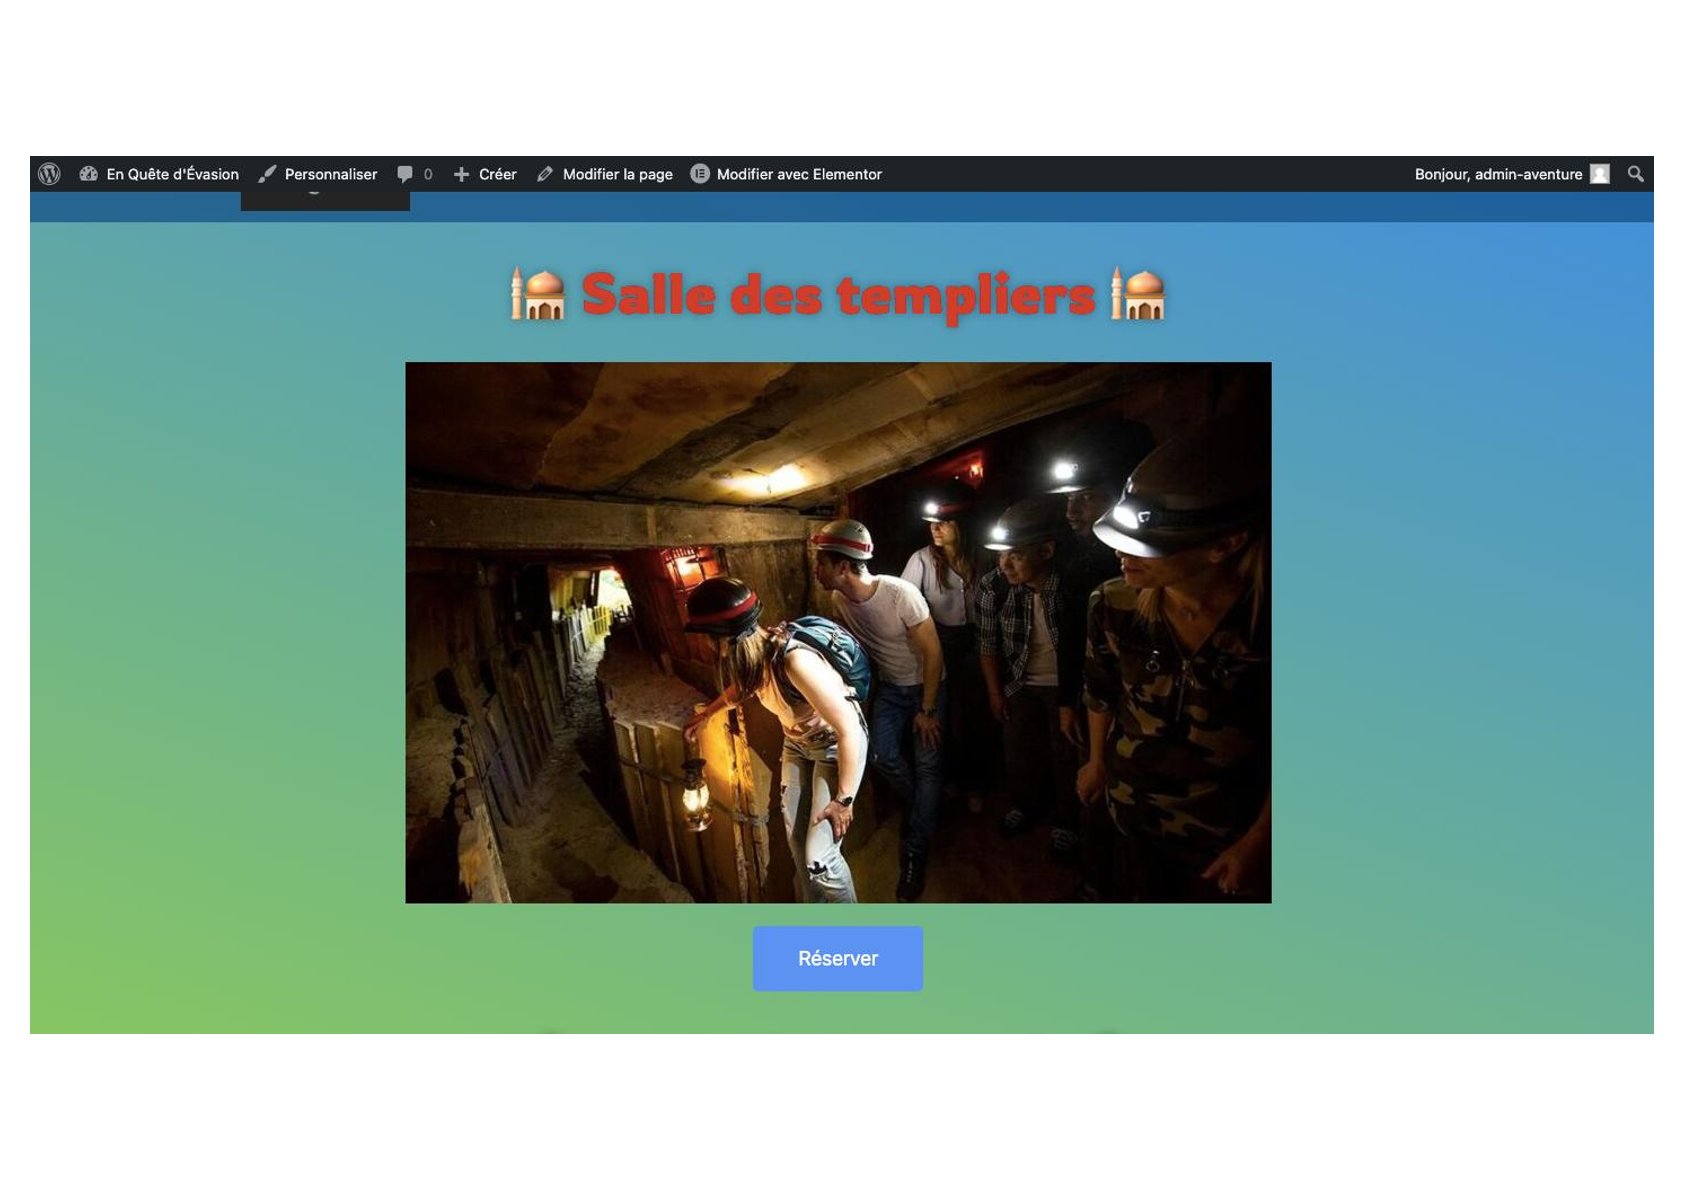Image resolution: width=1684 pixels, height=1190 pixels.
Task: Click the Salle des templiers heading
Action: tap(838, 295)
